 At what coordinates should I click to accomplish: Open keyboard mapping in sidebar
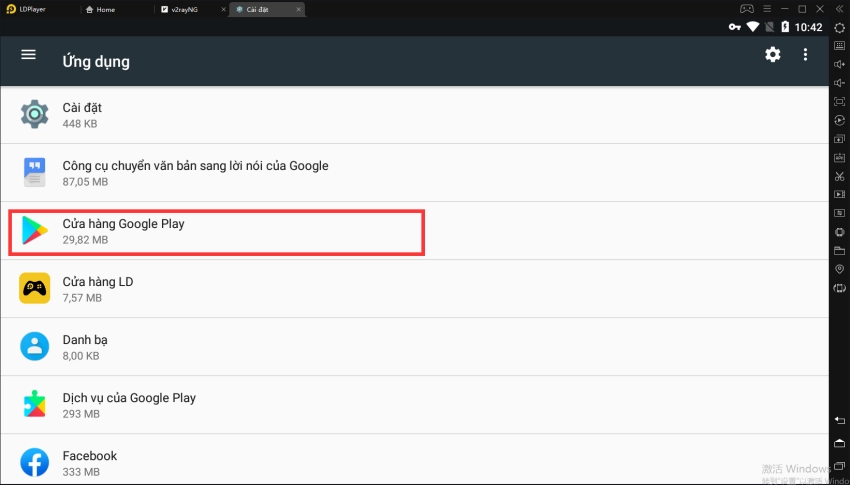tap(839, 46)
